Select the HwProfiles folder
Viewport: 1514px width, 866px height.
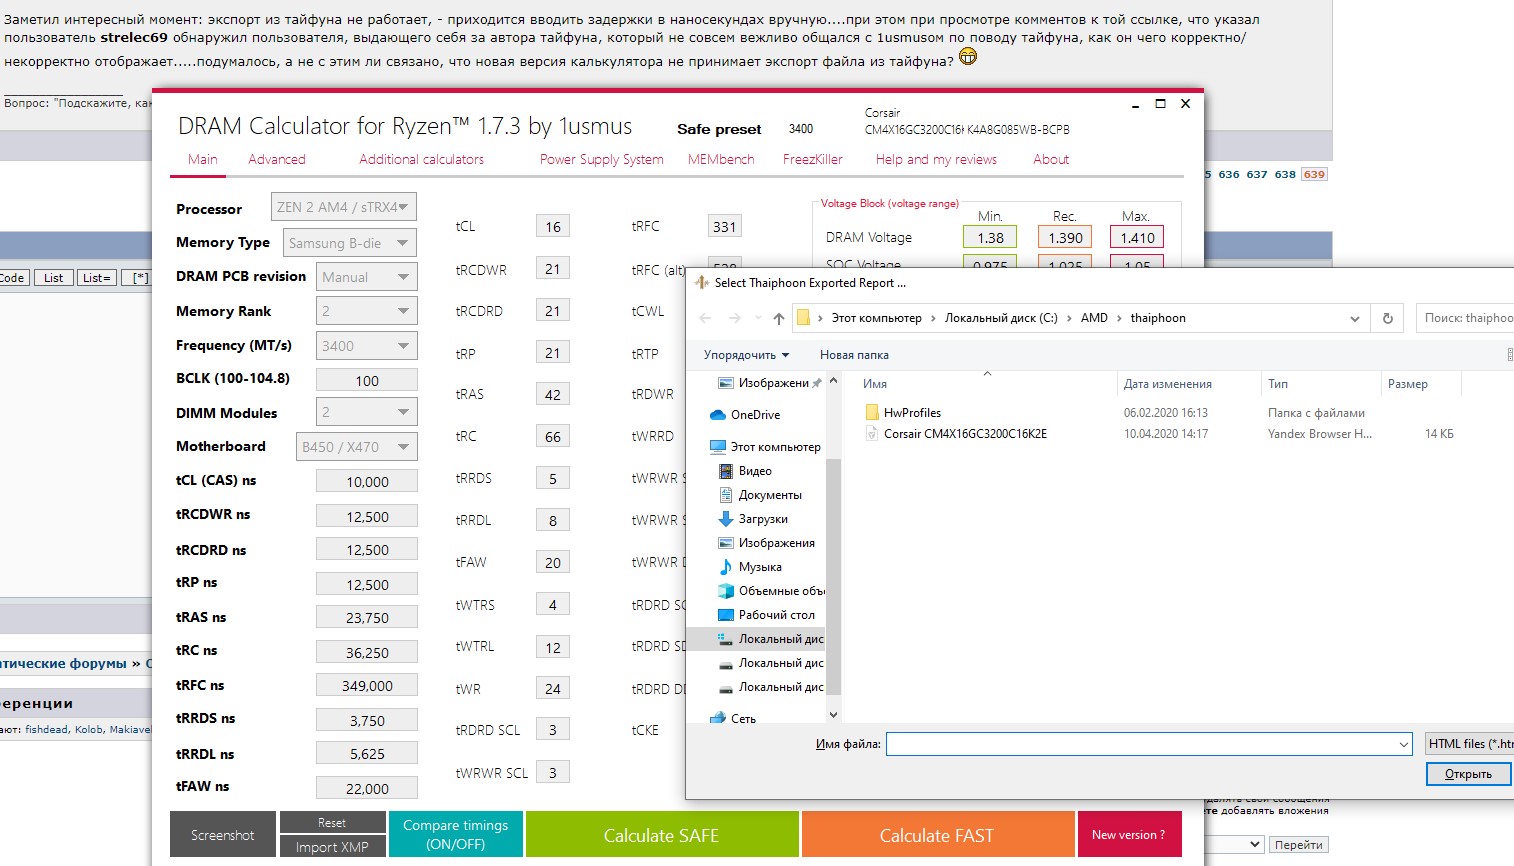(x=903, y=413)
